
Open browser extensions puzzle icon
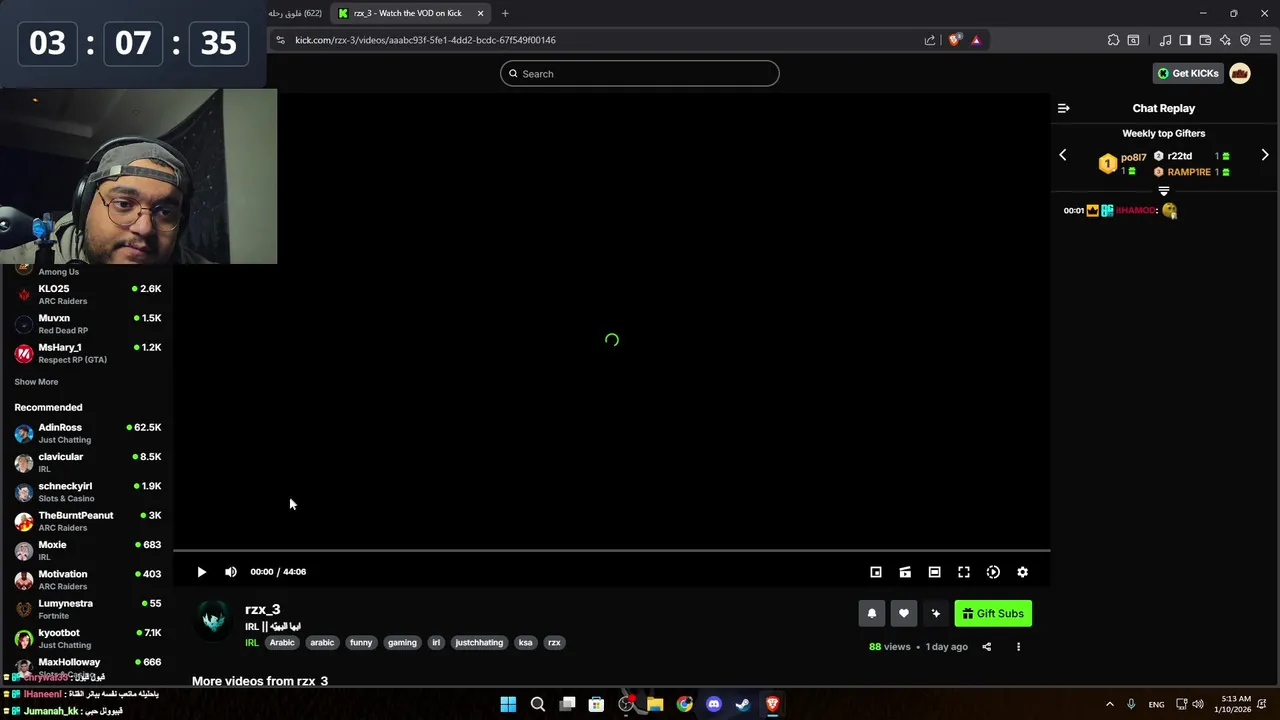[1113, 40]
